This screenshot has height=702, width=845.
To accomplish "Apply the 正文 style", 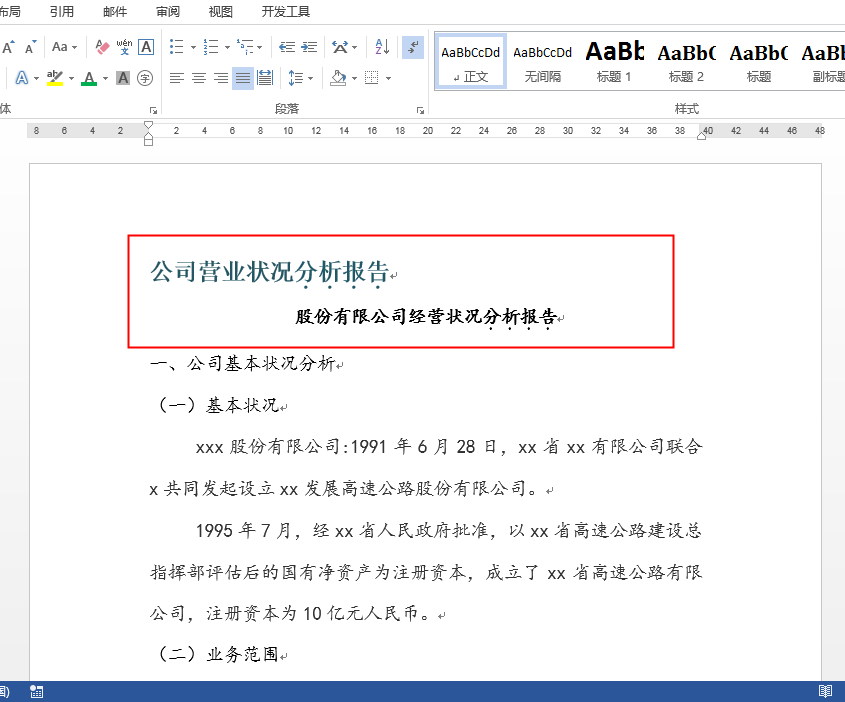I will pyautogui.click(x=470, y=61).
